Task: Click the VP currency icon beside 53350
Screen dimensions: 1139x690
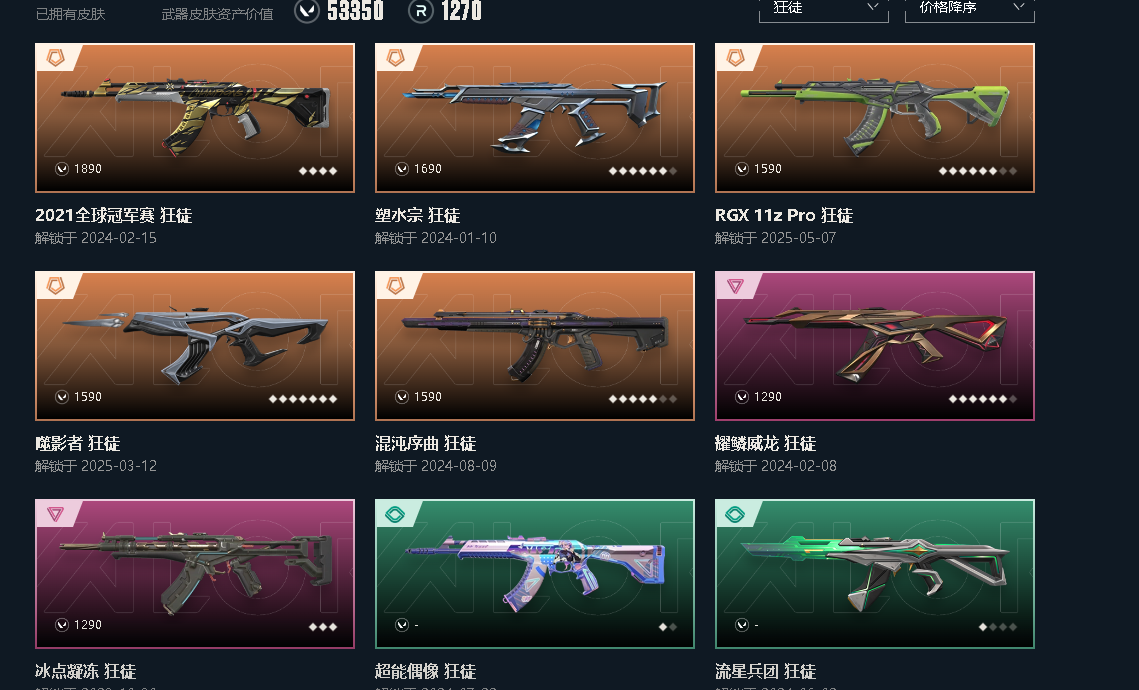Action: (x=307, y=11)
